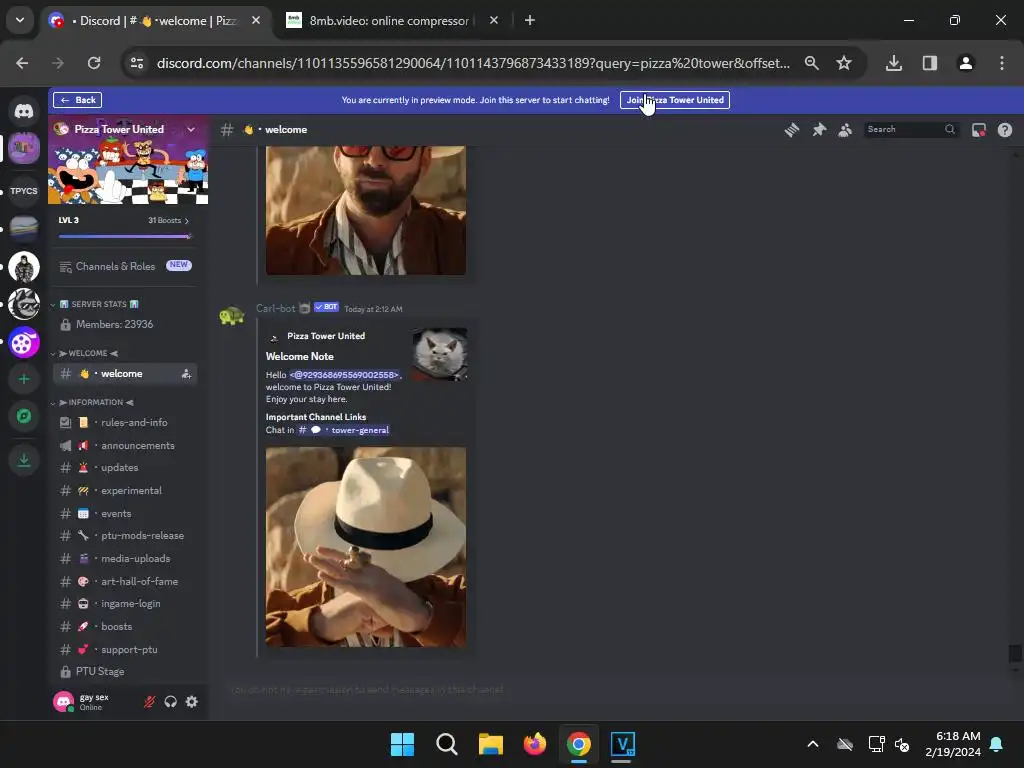Go back in browser history
Viewport: 1024px width, 768px height.
click(x=22, y=63)
